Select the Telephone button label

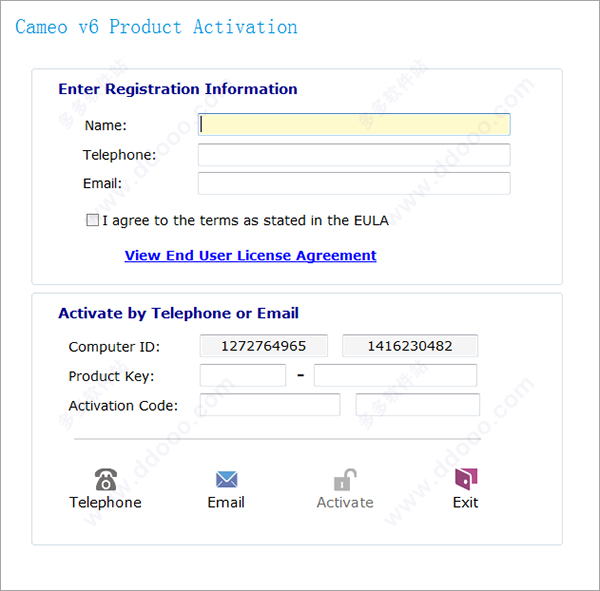point(105,502)
